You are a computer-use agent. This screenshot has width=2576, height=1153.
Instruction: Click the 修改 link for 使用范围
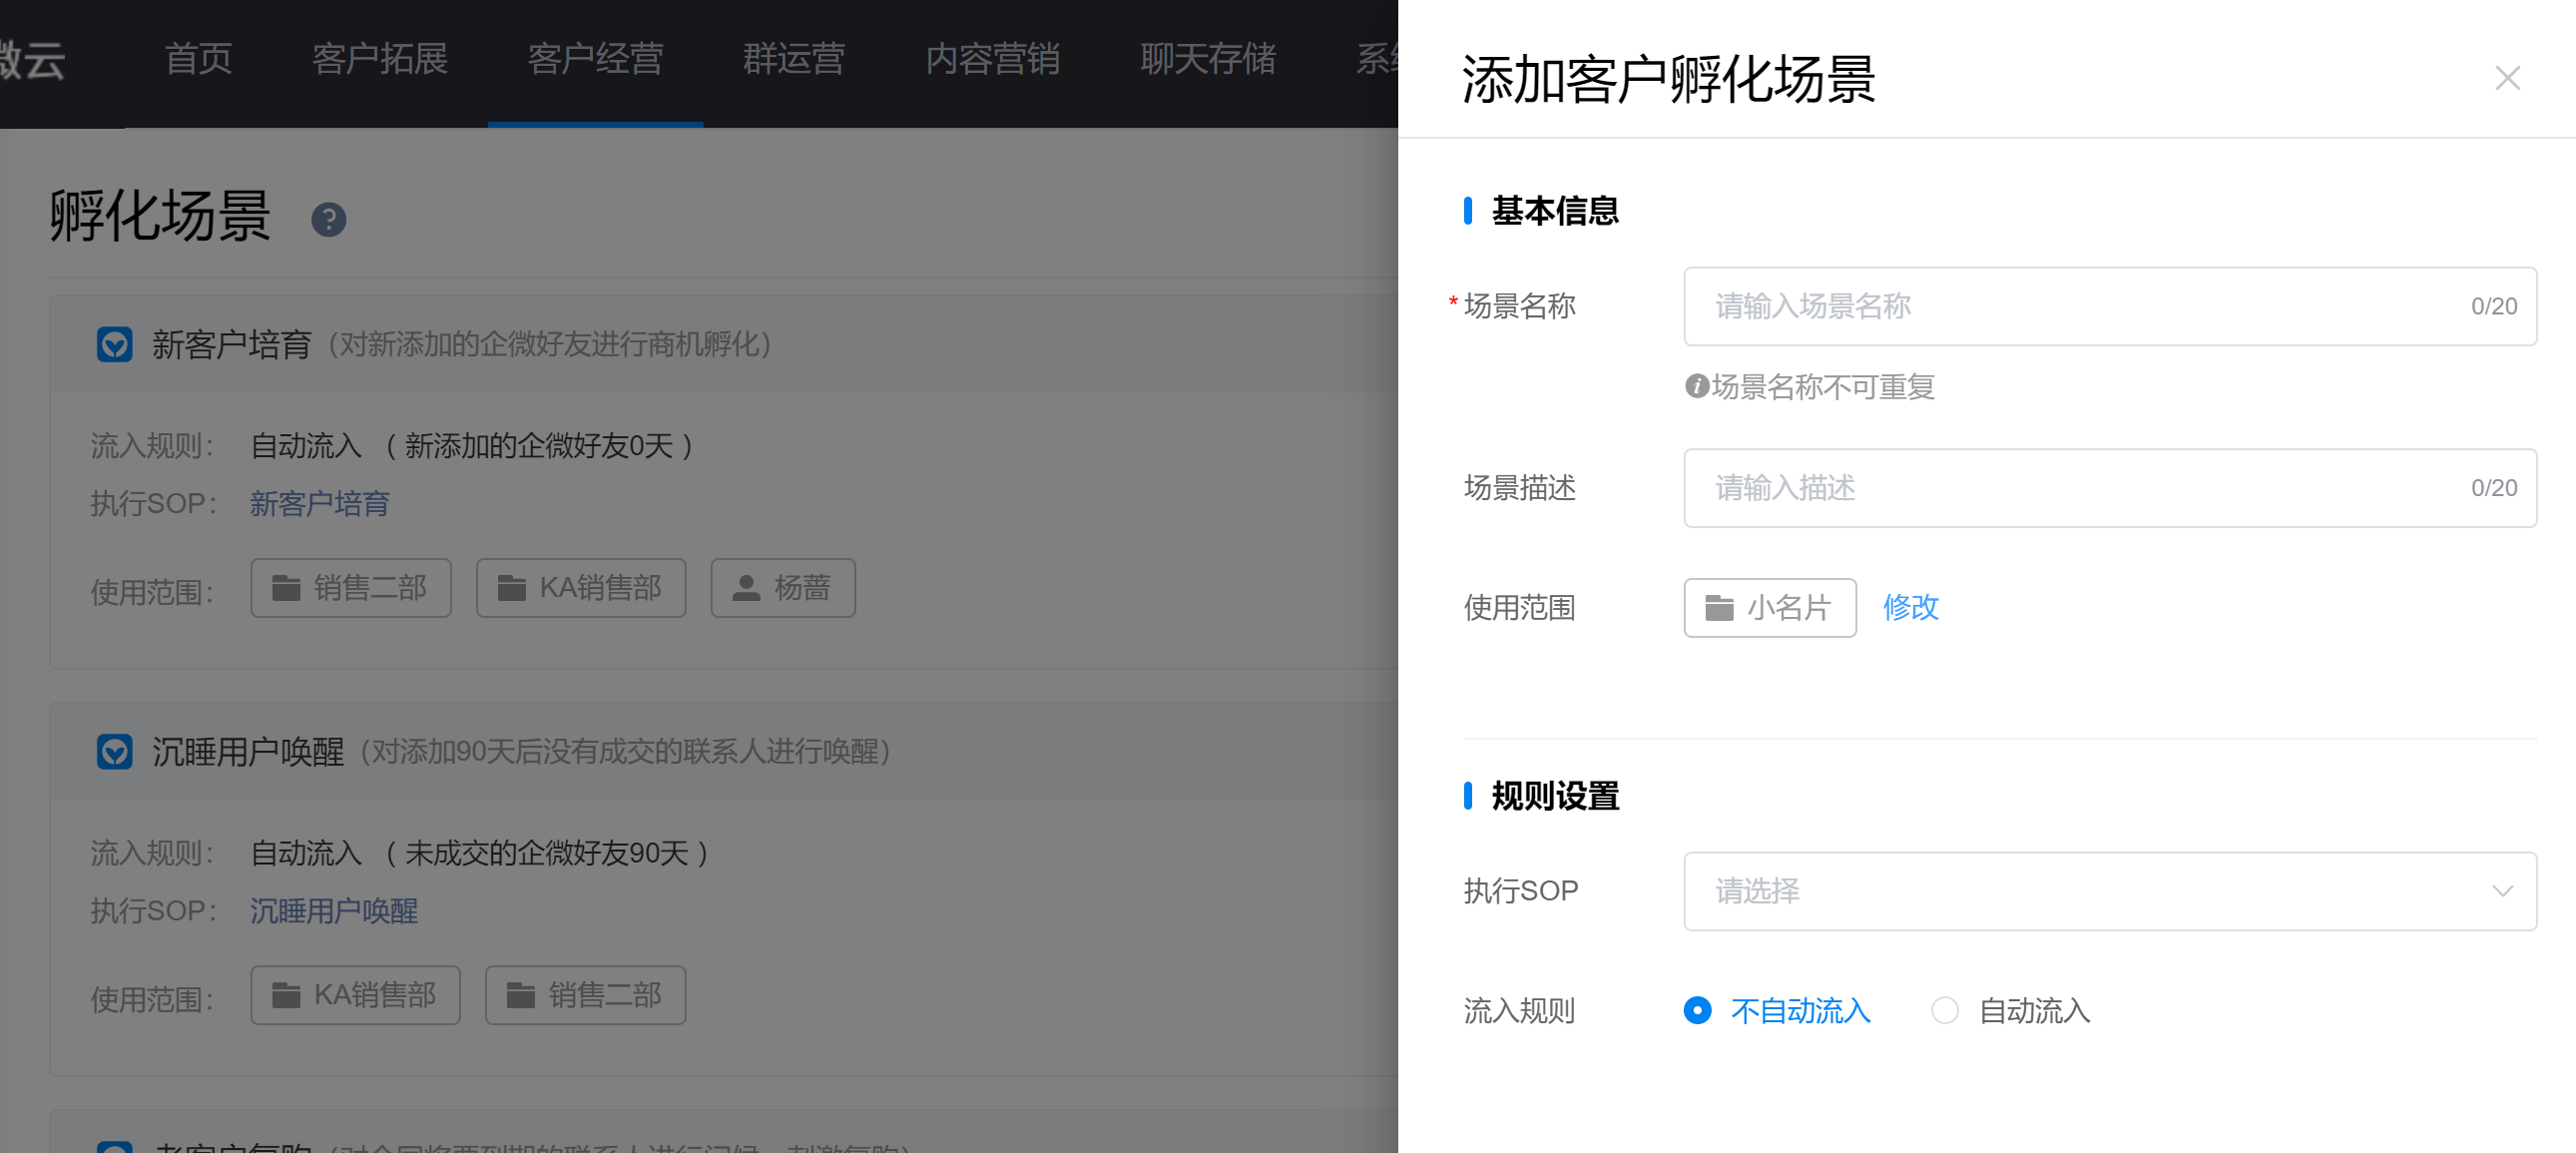coord(1910,607)
